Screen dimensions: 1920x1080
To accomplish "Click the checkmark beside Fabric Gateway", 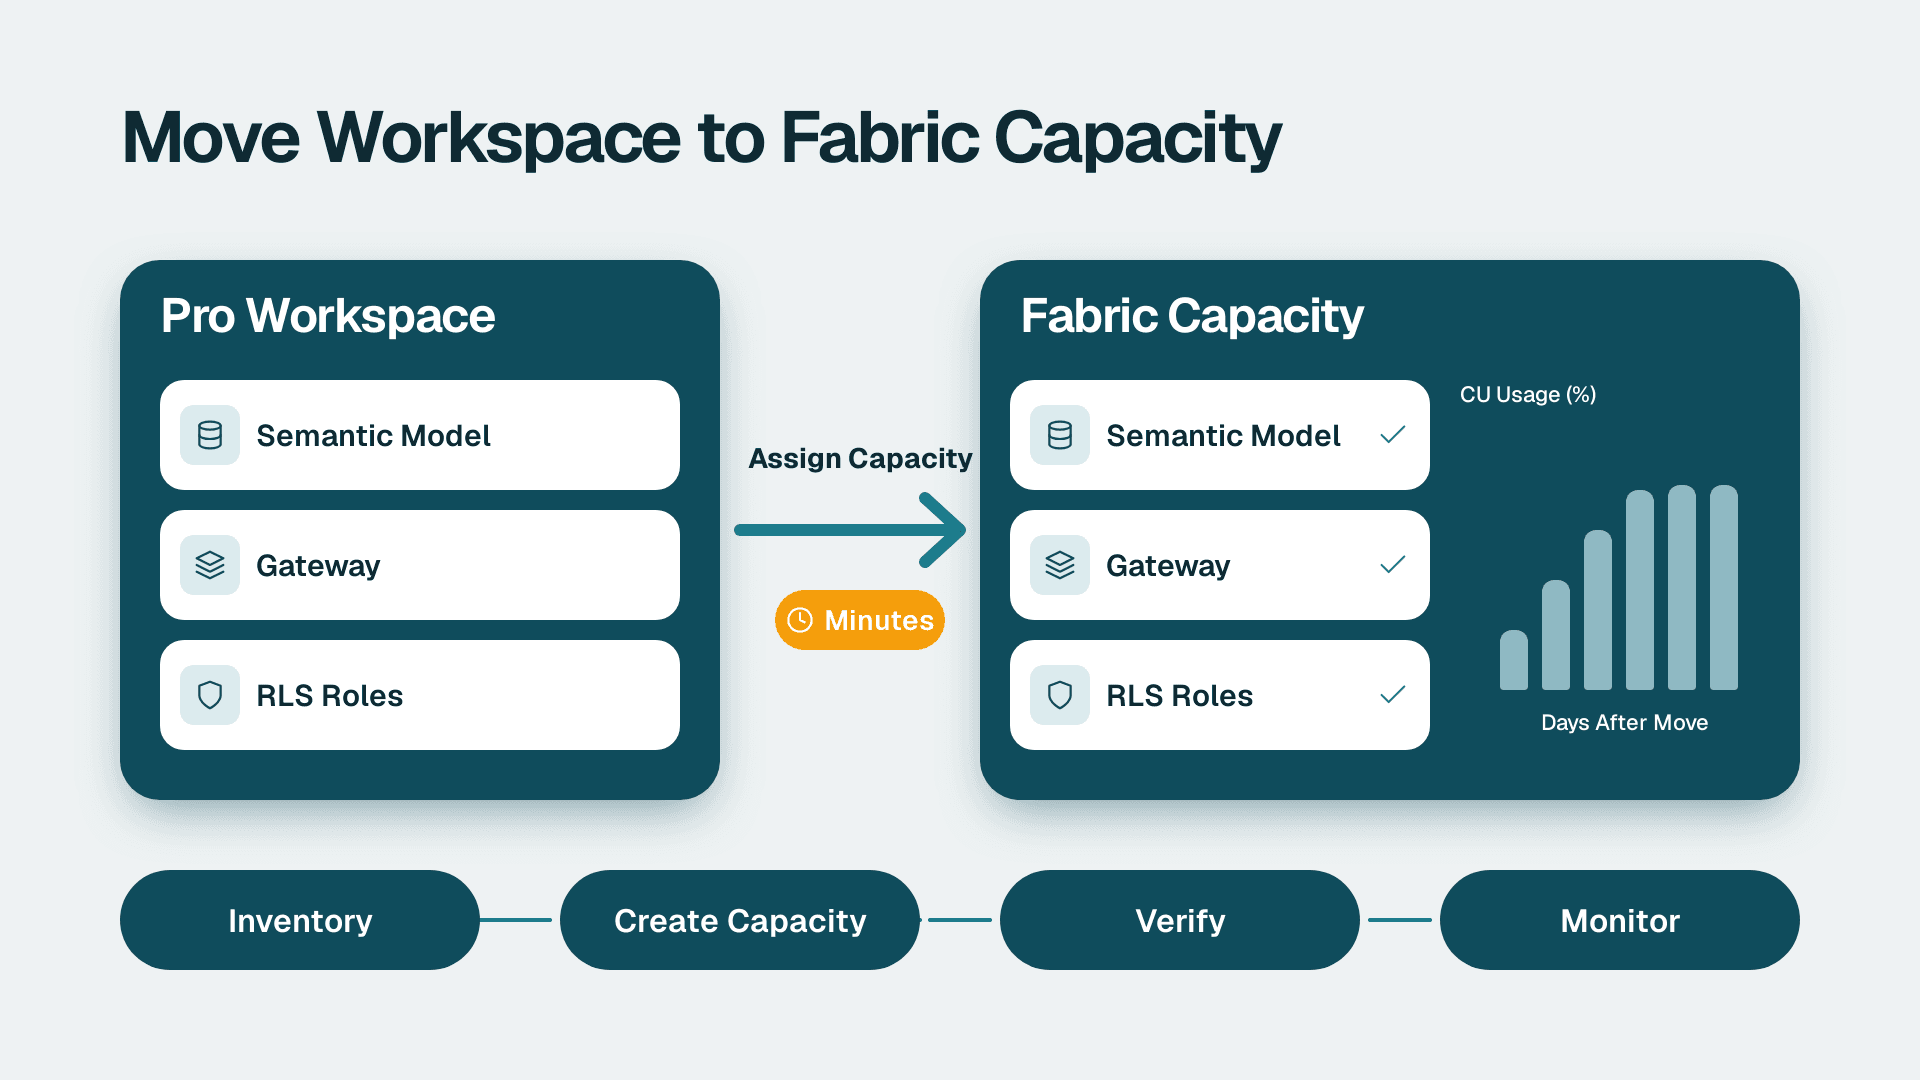I will (1393, 565).
